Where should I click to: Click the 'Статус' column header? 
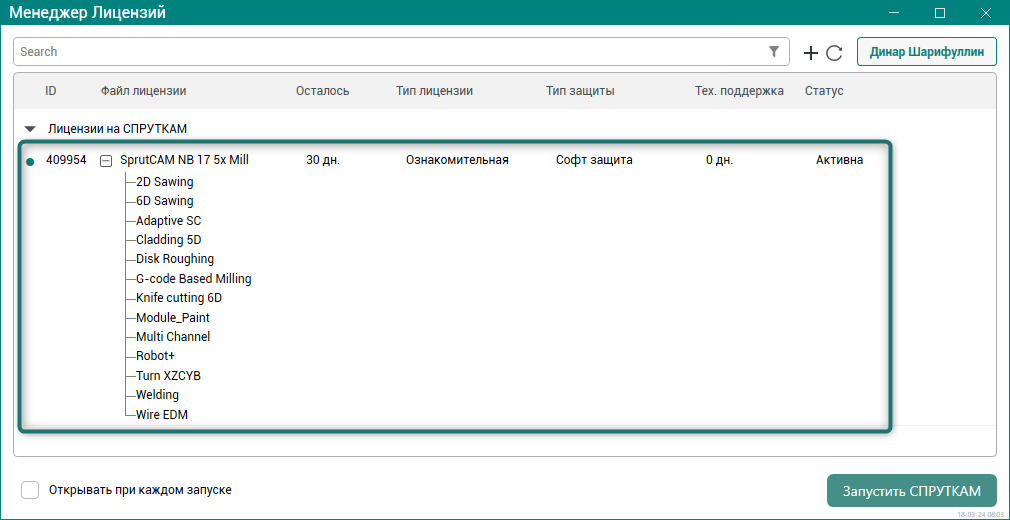[824, 91]
